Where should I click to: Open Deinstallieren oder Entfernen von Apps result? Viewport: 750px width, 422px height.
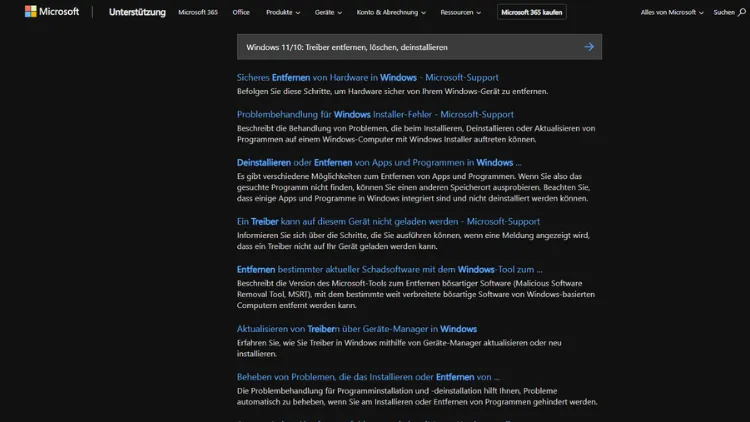click(379, 163)
